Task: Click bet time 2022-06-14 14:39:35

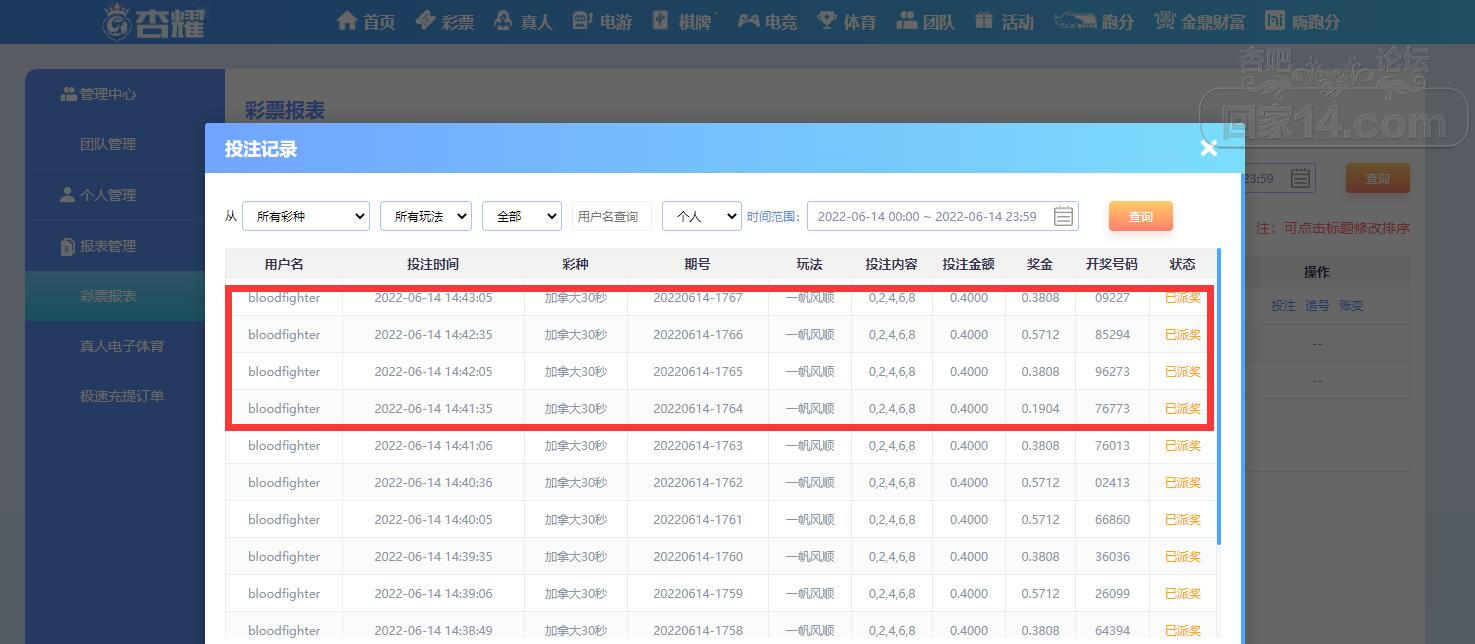Action: coord(433,557)
